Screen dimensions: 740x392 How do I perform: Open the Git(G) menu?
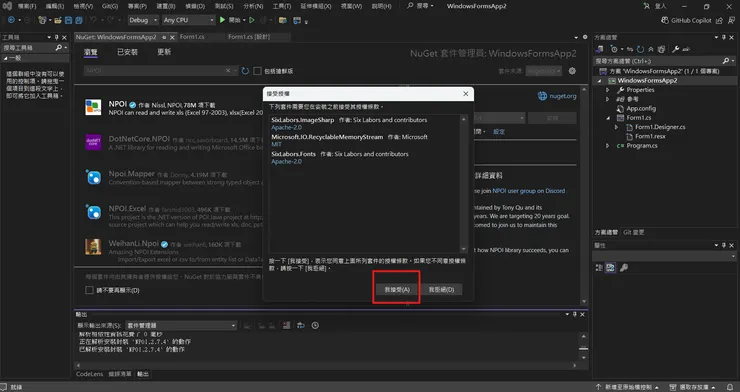110,6
